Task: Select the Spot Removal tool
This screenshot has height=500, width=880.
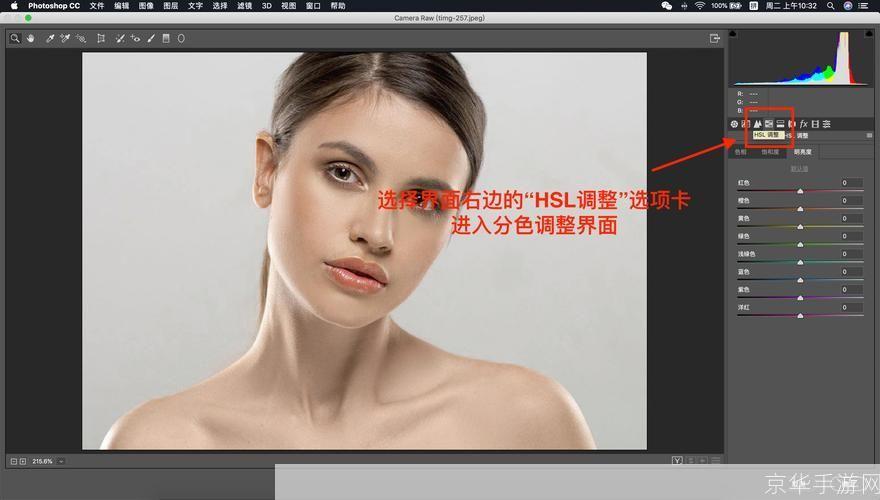Action: tap(120, 38)
